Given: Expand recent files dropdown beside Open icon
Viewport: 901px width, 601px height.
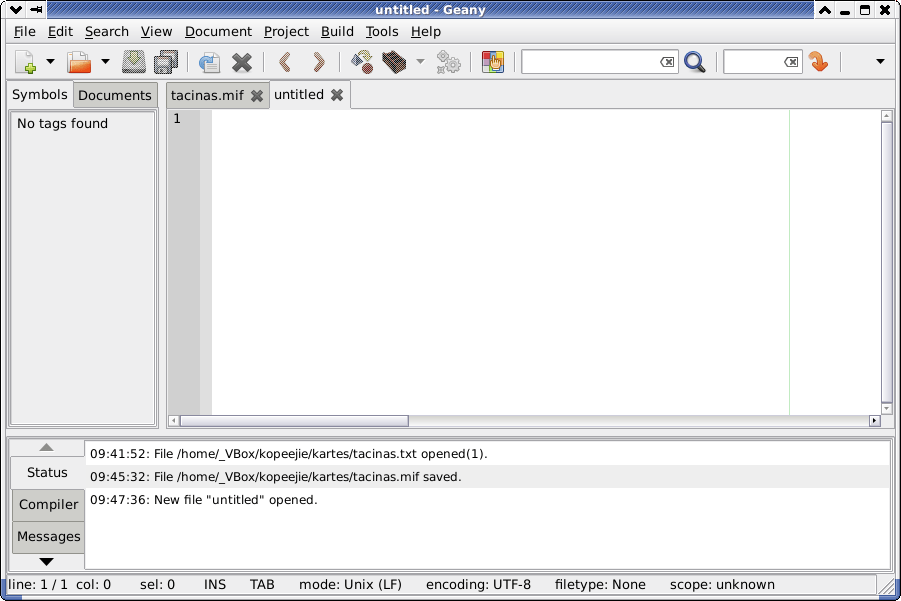Looking at the screenshot, I should (105, 61).
